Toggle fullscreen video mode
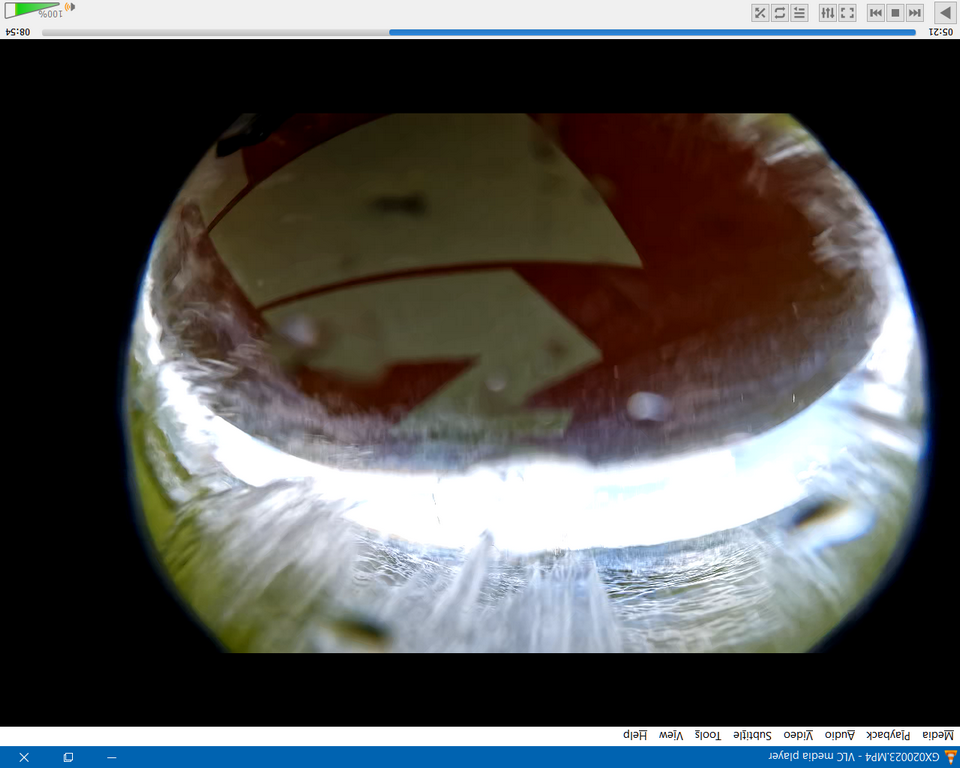The image size is (960, 768). pos(847,12)
